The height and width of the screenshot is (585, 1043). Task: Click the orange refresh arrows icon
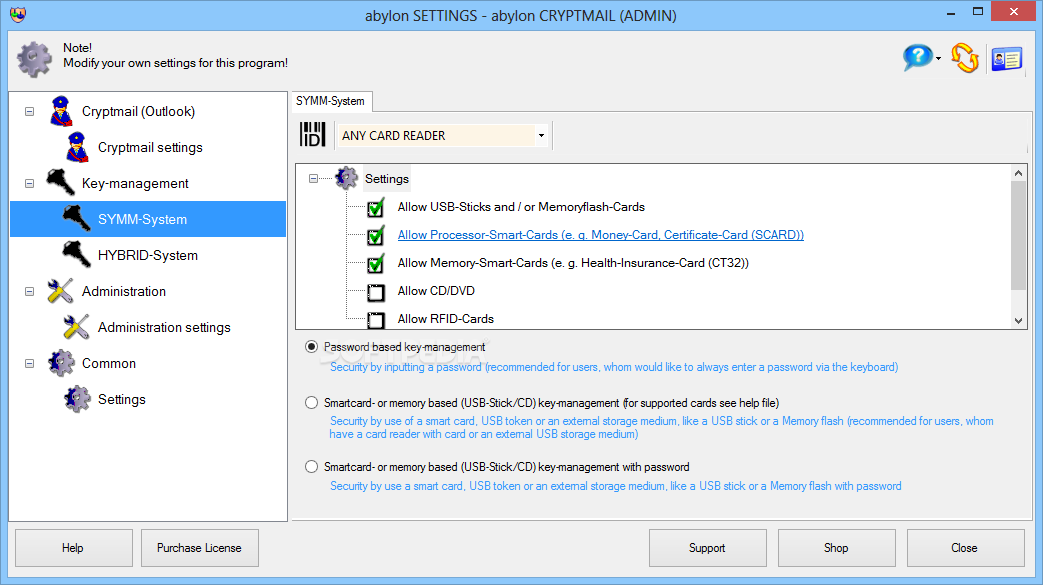click(x=965, y=58)
